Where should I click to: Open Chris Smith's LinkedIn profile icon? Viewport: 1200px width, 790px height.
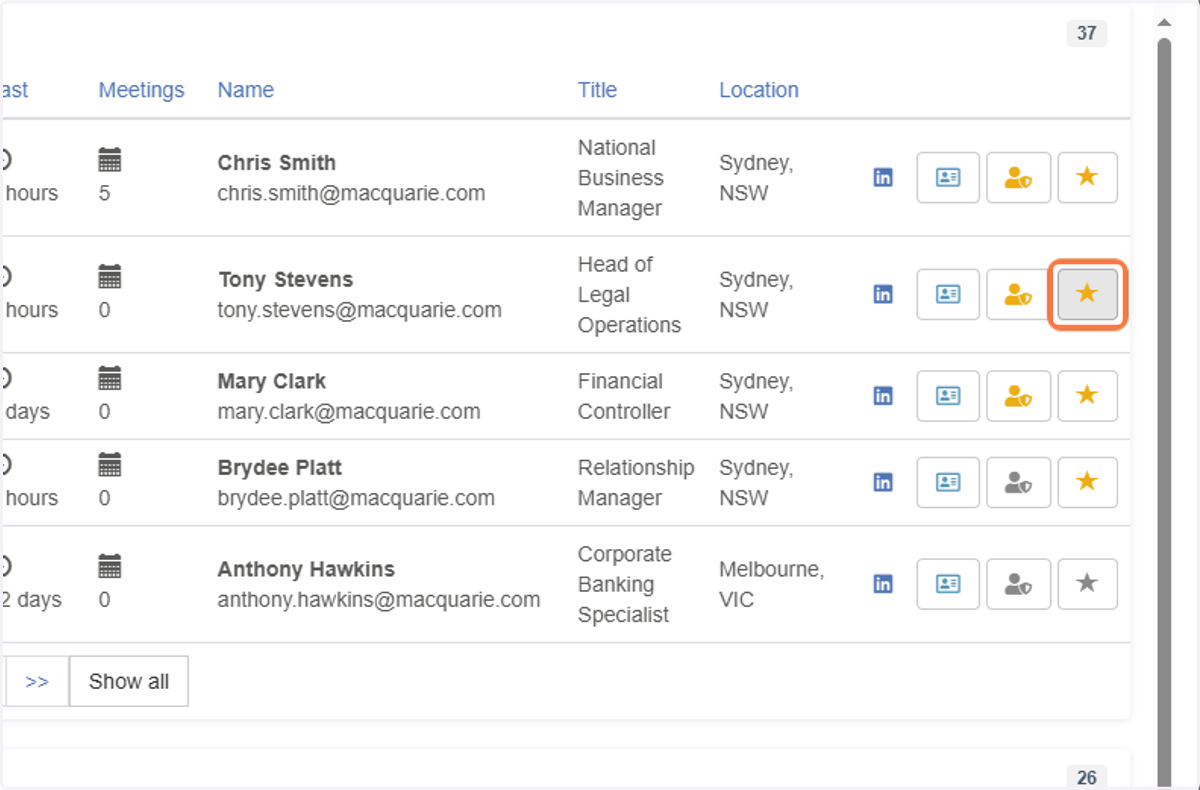pos(883,178)
